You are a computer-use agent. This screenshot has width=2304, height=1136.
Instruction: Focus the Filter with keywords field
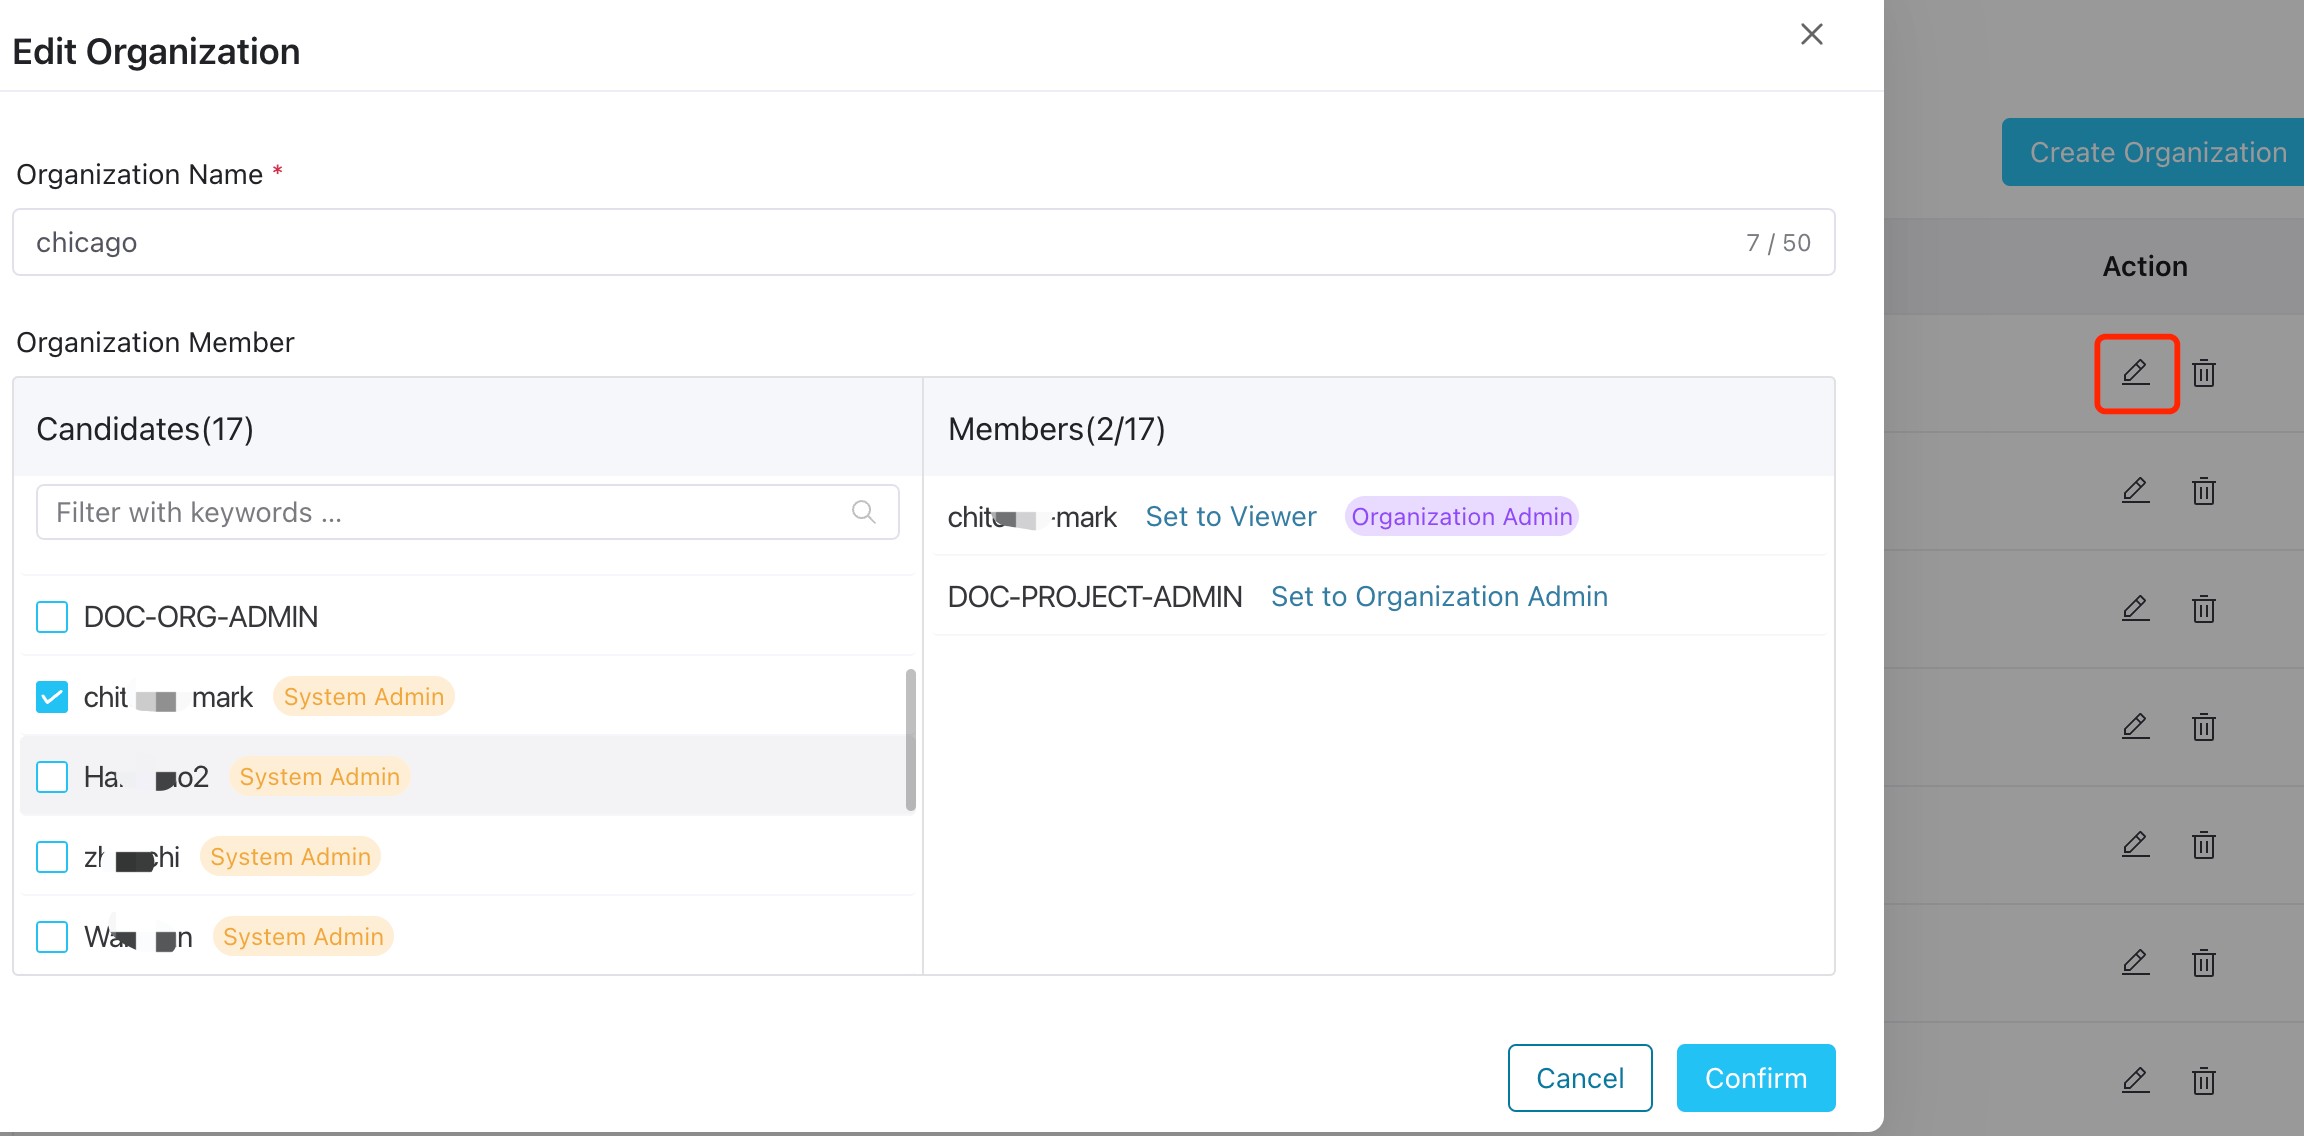coord(440,513)
